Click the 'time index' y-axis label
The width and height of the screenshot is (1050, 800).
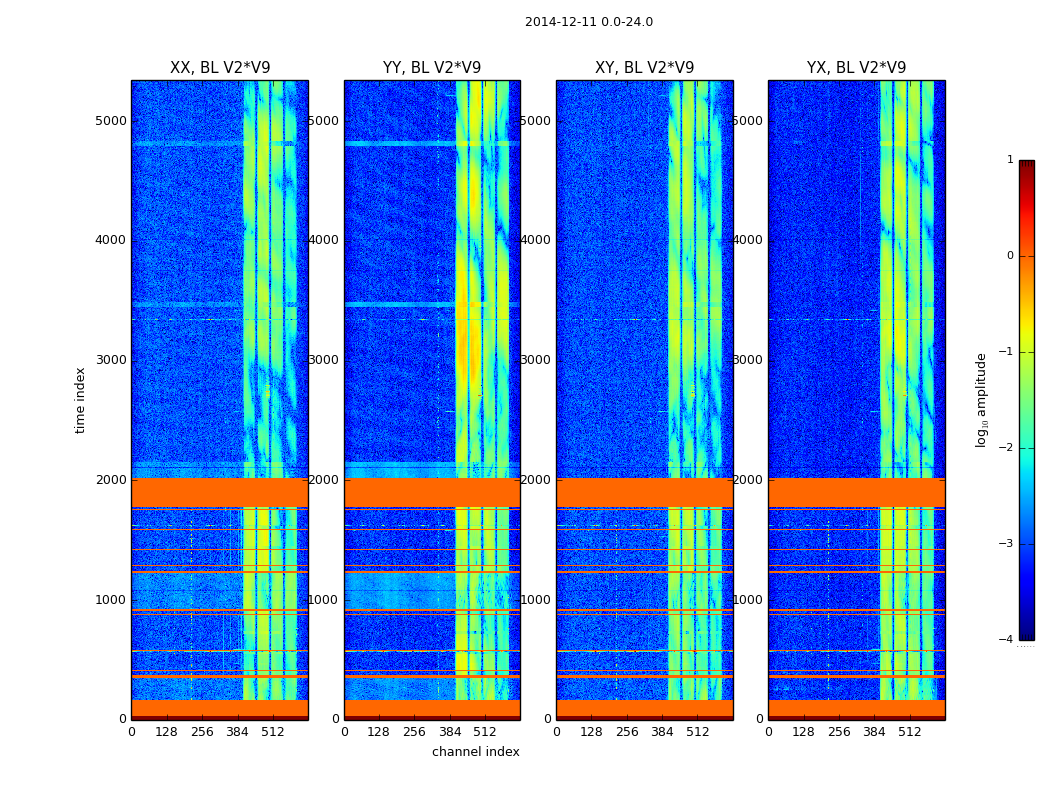(81, 400)
